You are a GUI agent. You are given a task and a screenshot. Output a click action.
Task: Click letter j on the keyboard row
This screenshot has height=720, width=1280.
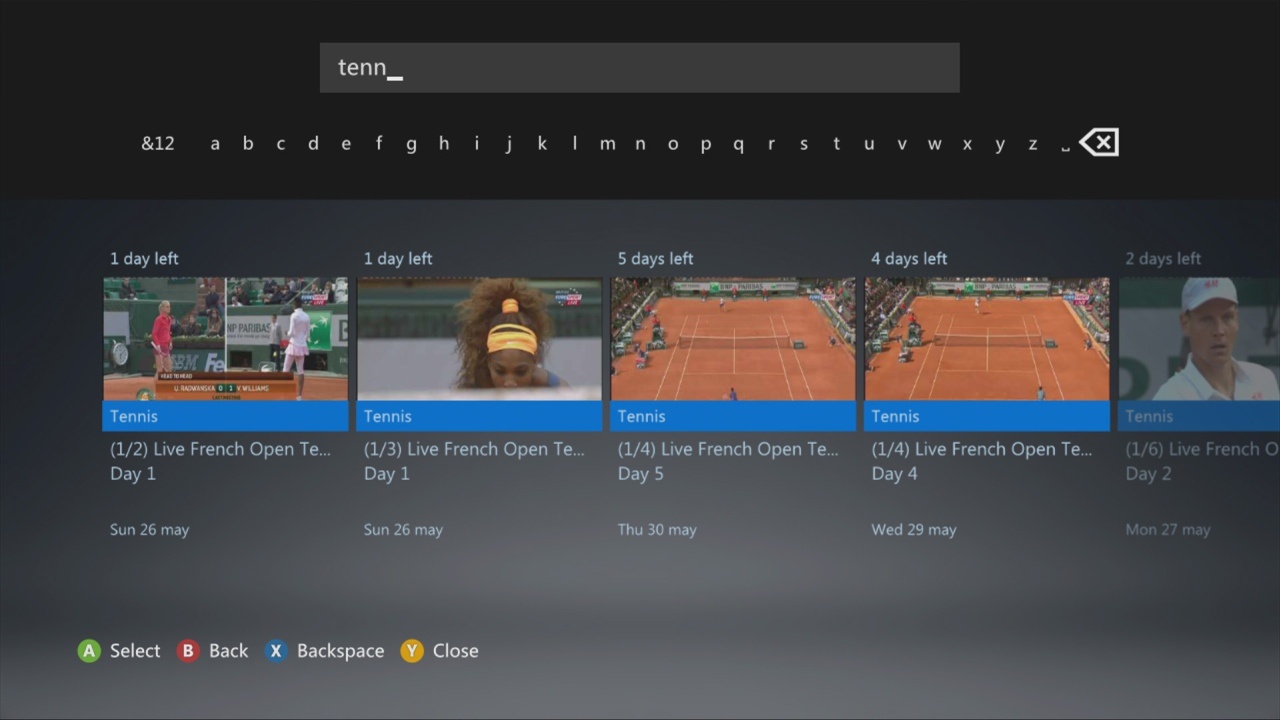(509, 145)
